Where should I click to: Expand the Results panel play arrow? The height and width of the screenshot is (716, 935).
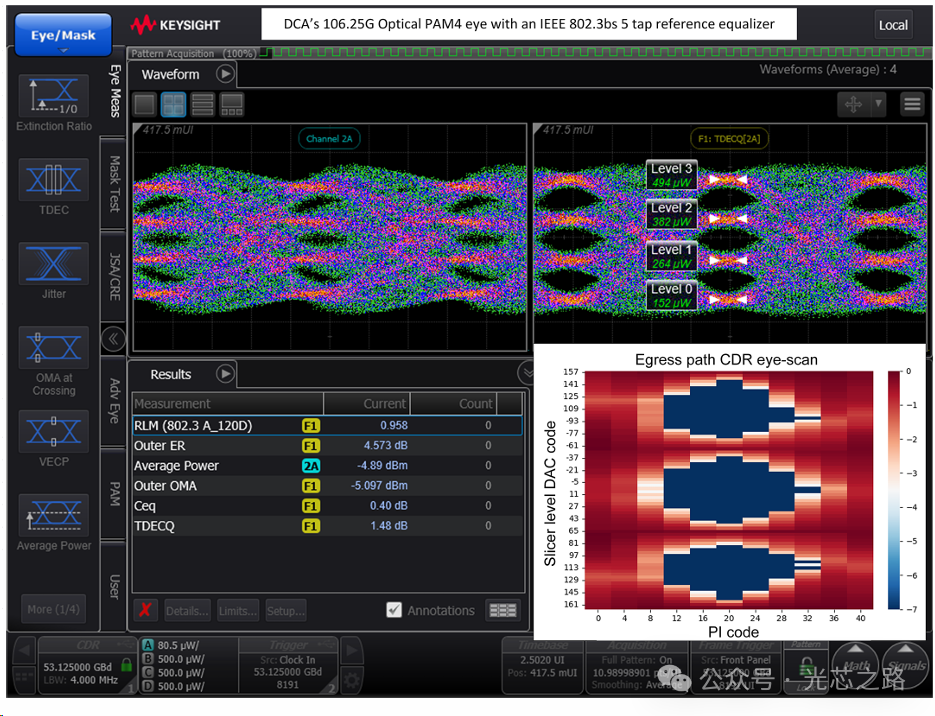pyautogui.click(x=225, y=374)
